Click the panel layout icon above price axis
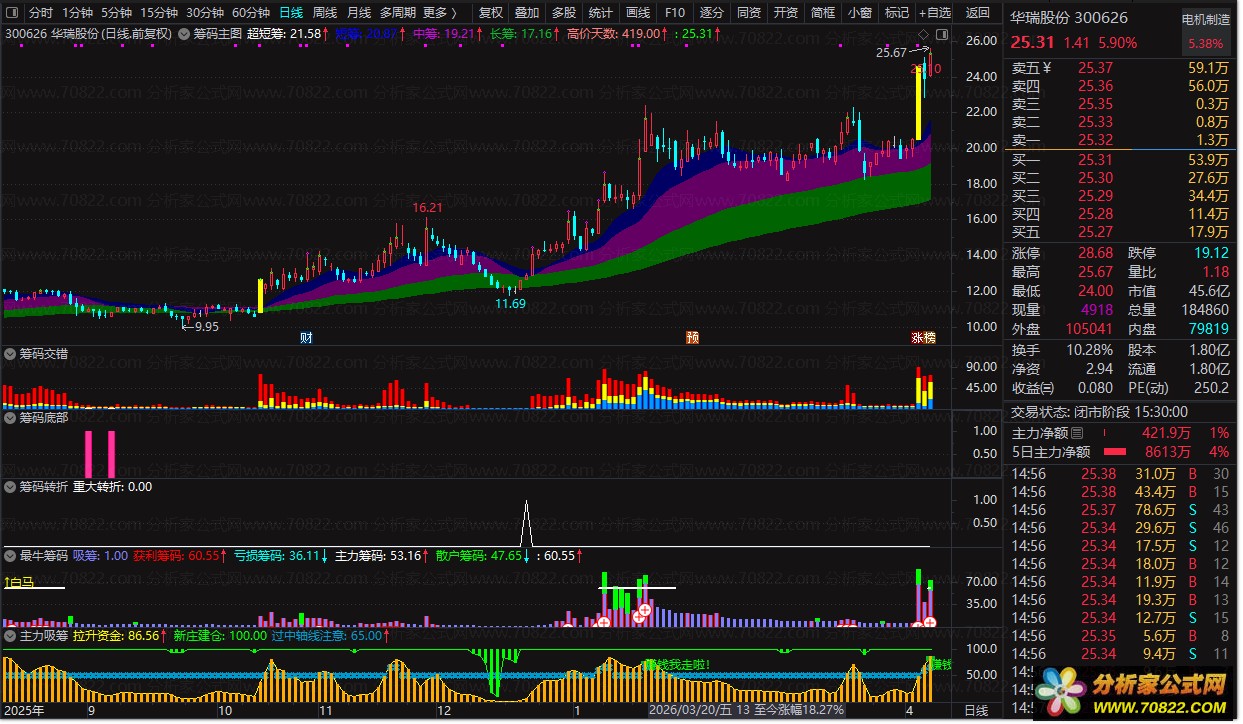The image size is (1243, 724). 940,34
